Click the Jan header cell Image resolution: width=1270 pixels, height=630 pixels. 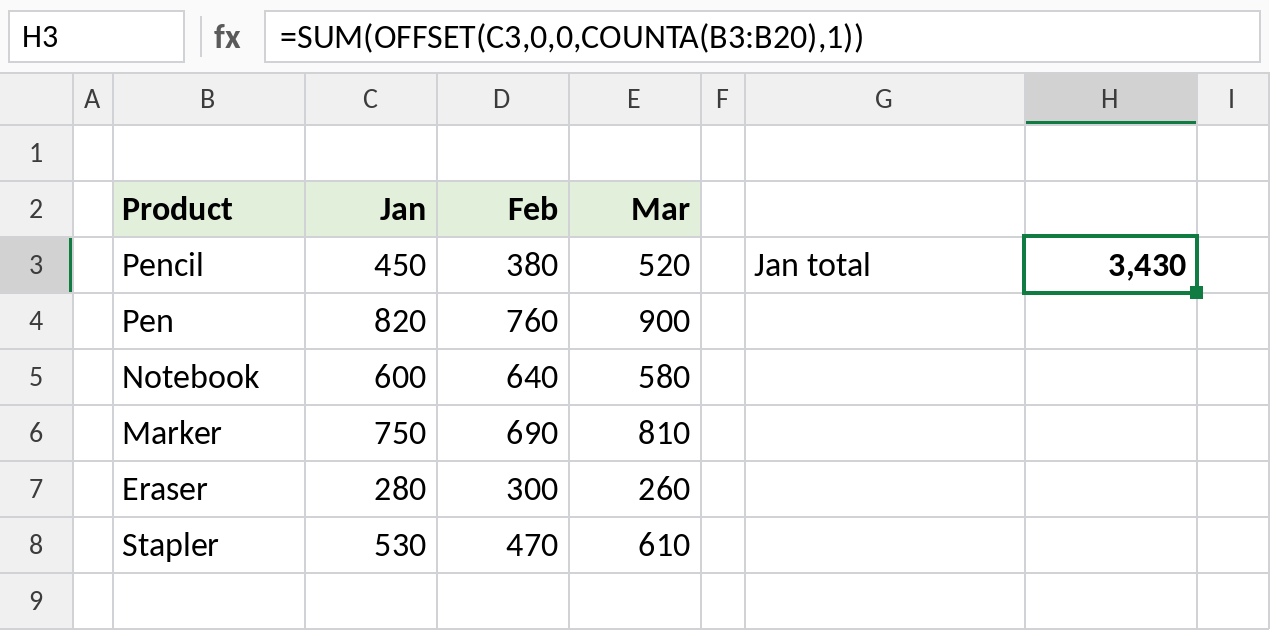(x=371, y=209)
